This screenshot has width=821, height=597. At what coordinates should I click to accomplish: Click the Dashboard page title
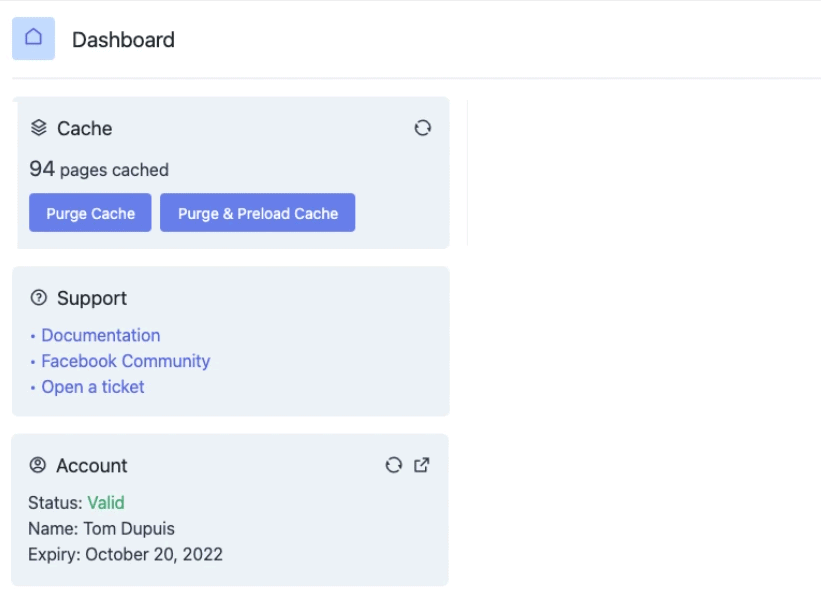[x=123, y=40]
